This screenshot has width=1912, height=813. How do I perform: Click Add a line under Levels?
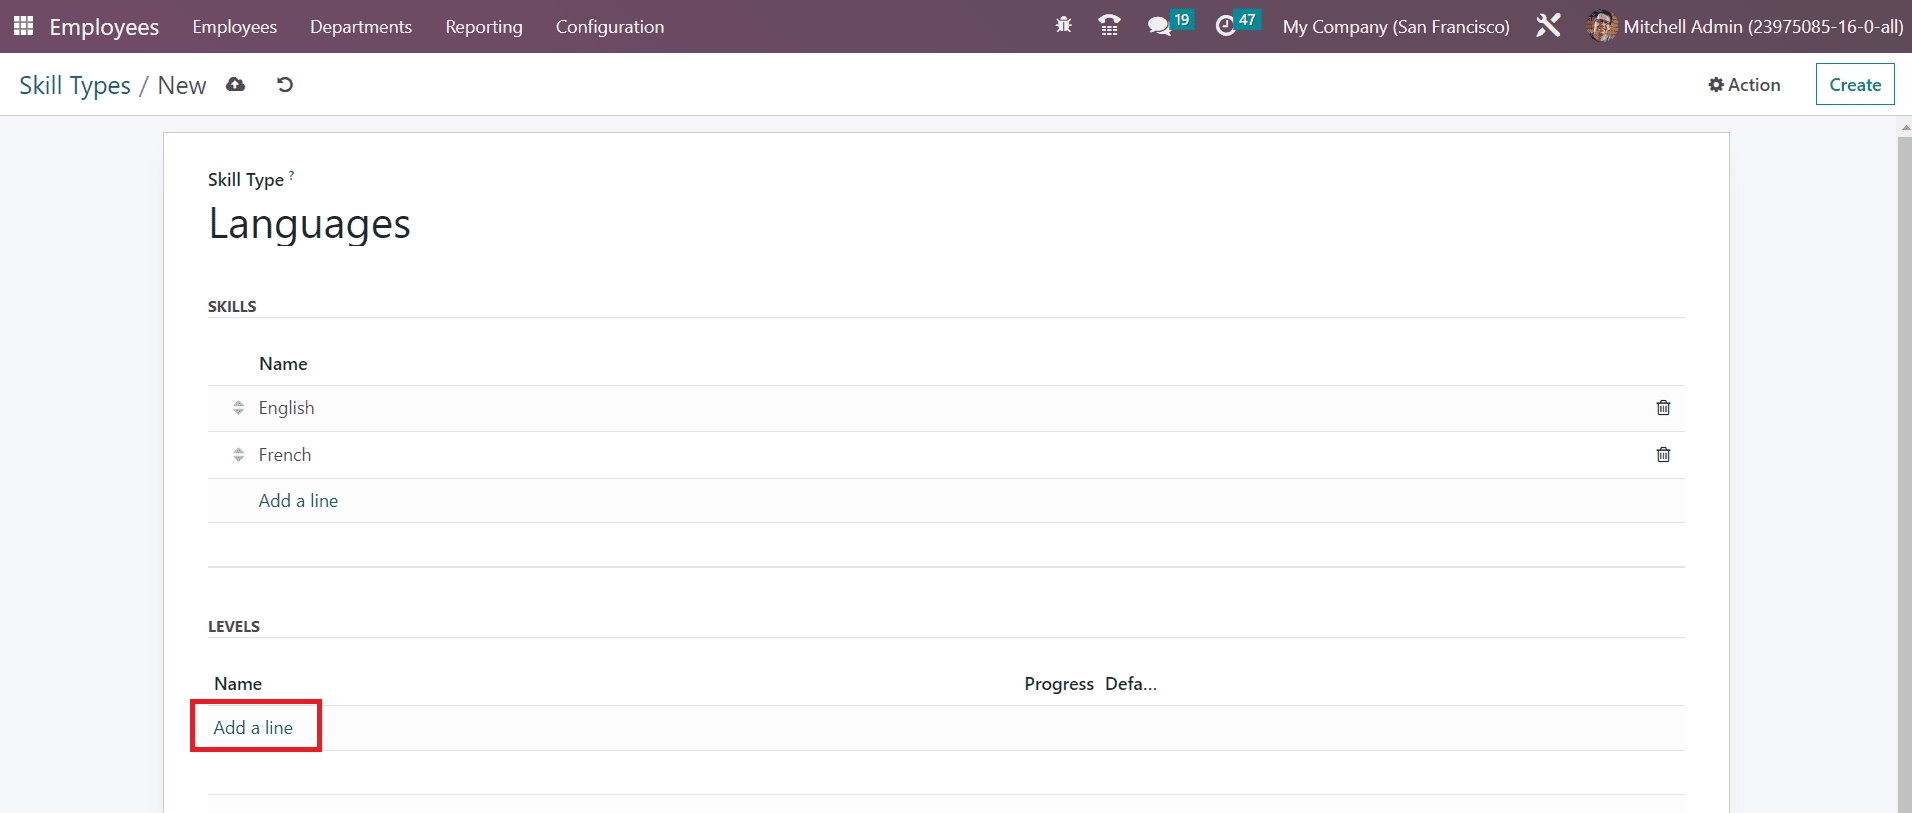coord(253,728)
